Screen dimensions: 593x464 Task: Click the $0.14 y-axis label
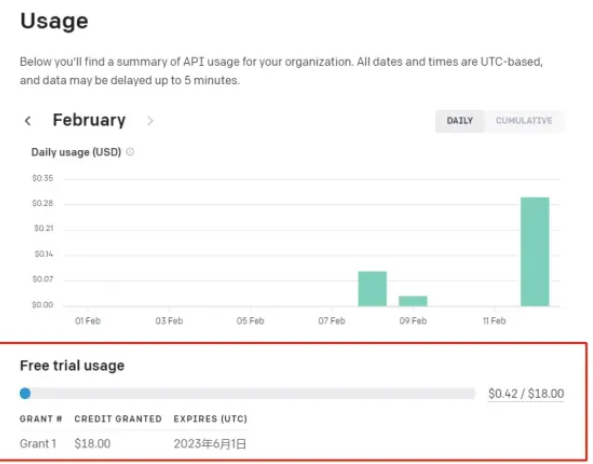click(x=44, y=254)
